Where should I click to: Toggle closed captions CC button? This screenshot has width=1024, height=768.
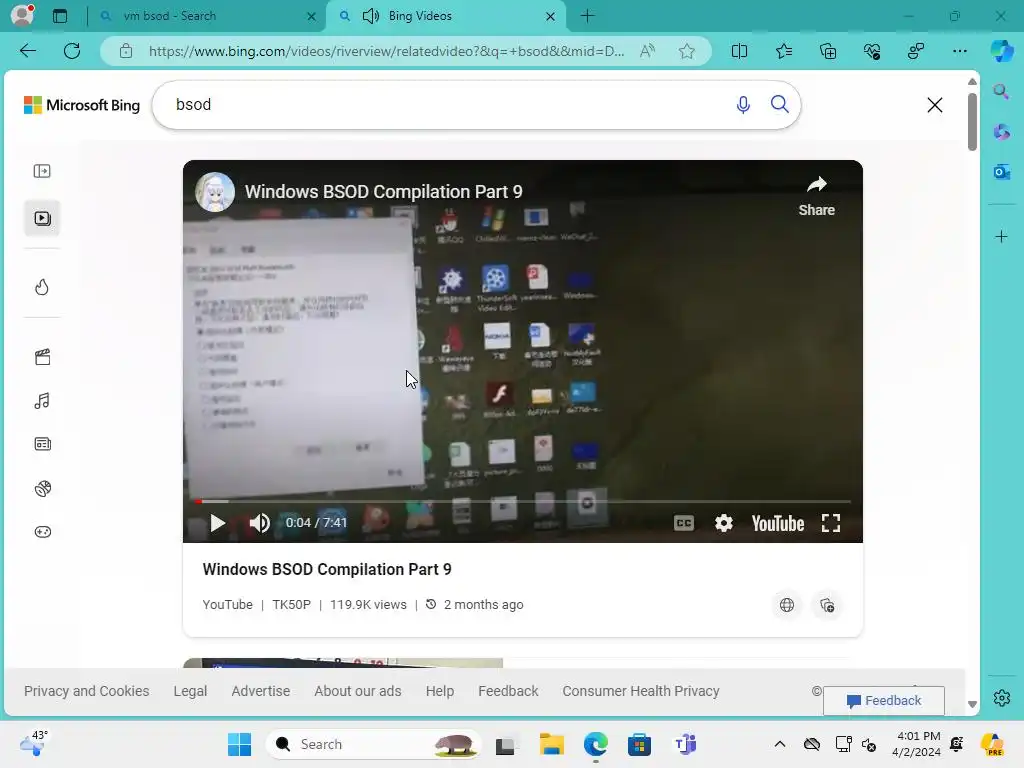(x=684, y=523)
